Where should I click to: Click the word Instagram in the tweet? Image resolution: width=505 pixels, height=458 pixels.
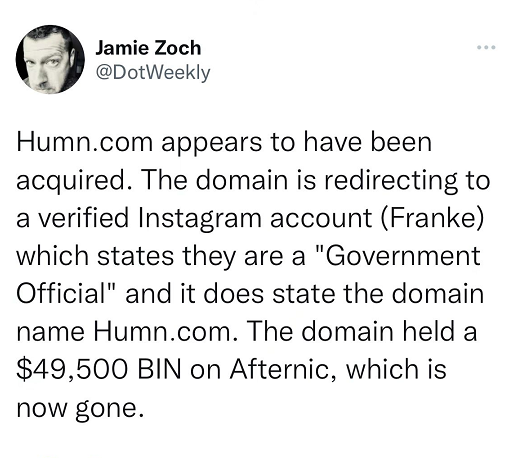click(200, 219)
